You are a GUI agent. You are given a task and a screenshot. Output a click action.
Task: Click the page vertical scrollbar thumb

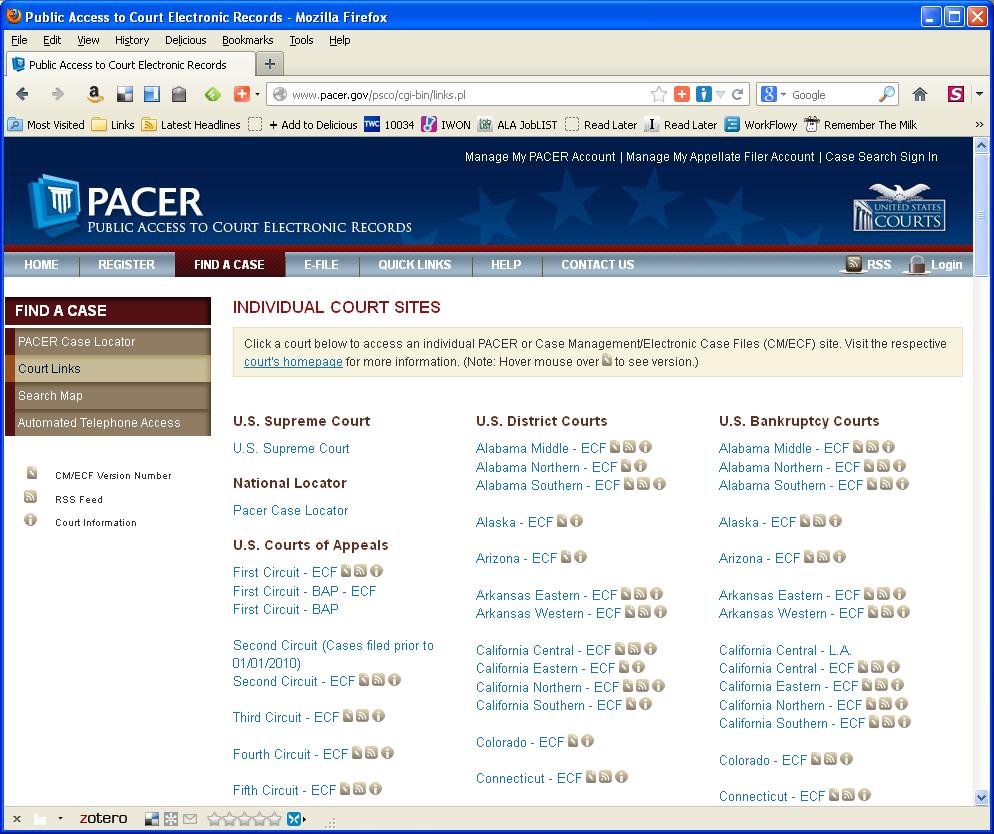[x=981, y=215]
